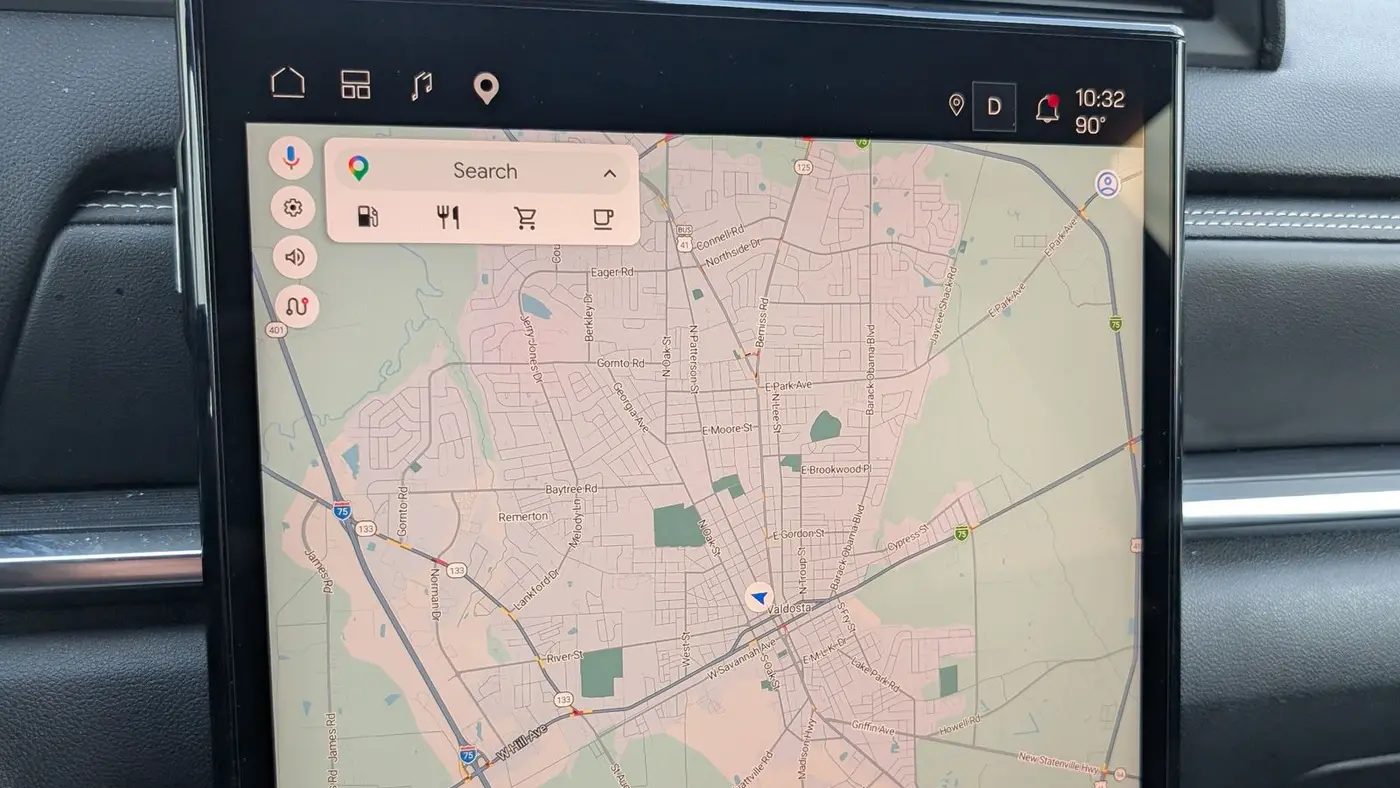Tap the blue current location arrow
Image resolution: width=1400 pixels, height=788 pixels.
pos(759,599)
